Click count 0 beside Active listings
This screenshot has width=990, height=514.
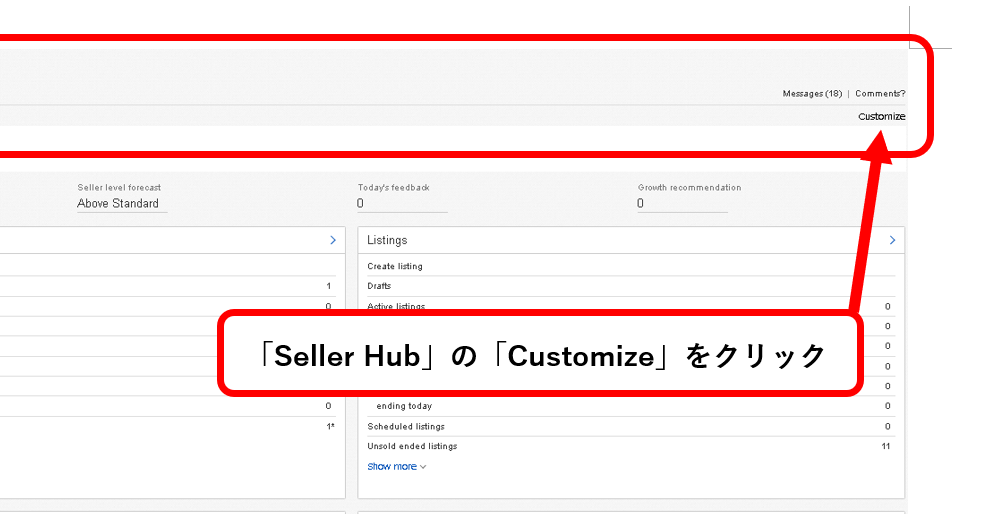pos(887,306)
